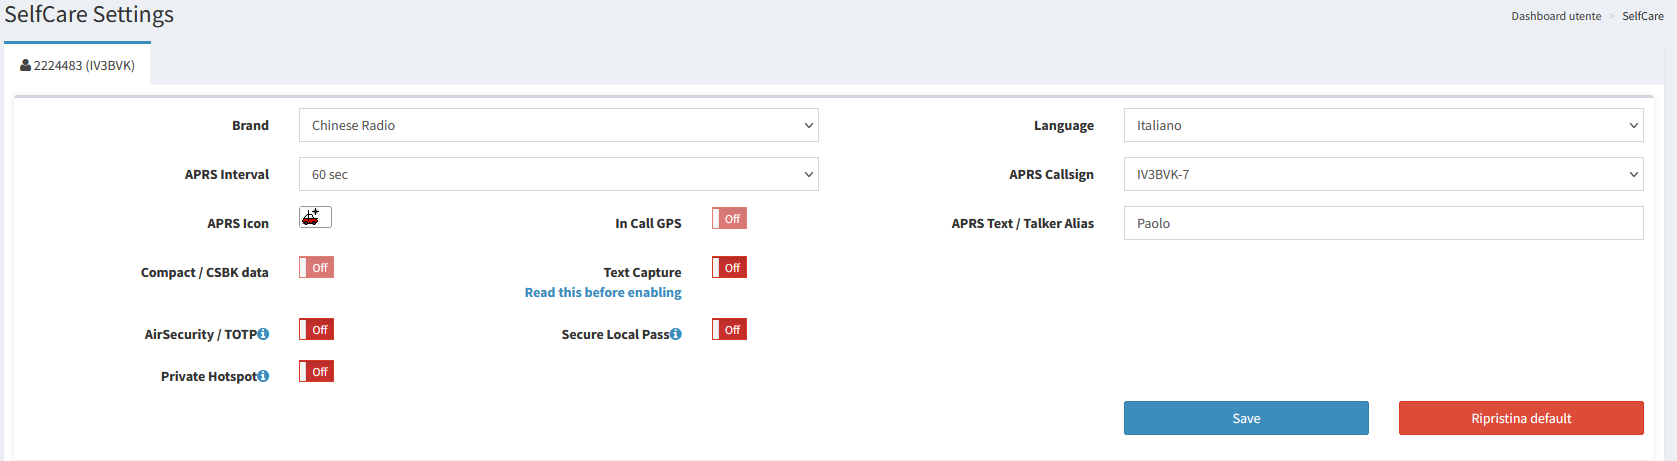This screenshot has height=461, width=1677.
Task: Click info icon next to AirSecurity / TOTP
Action: 264,334
